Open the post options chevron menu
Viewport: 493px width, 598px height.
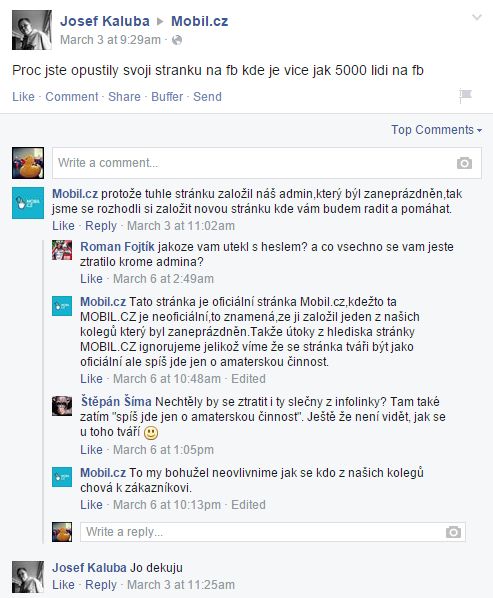[x=477, y=17]
